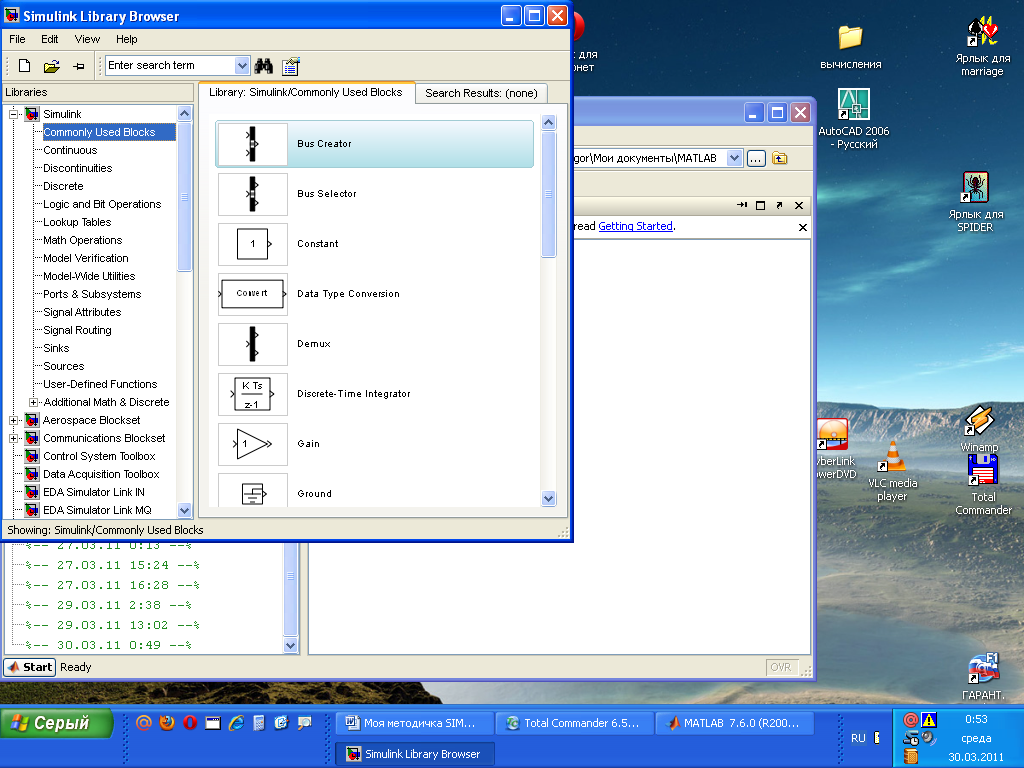1024x768 pixels.
Task: Select the Discrete-Time Integrator block icon
Action: 253,394
